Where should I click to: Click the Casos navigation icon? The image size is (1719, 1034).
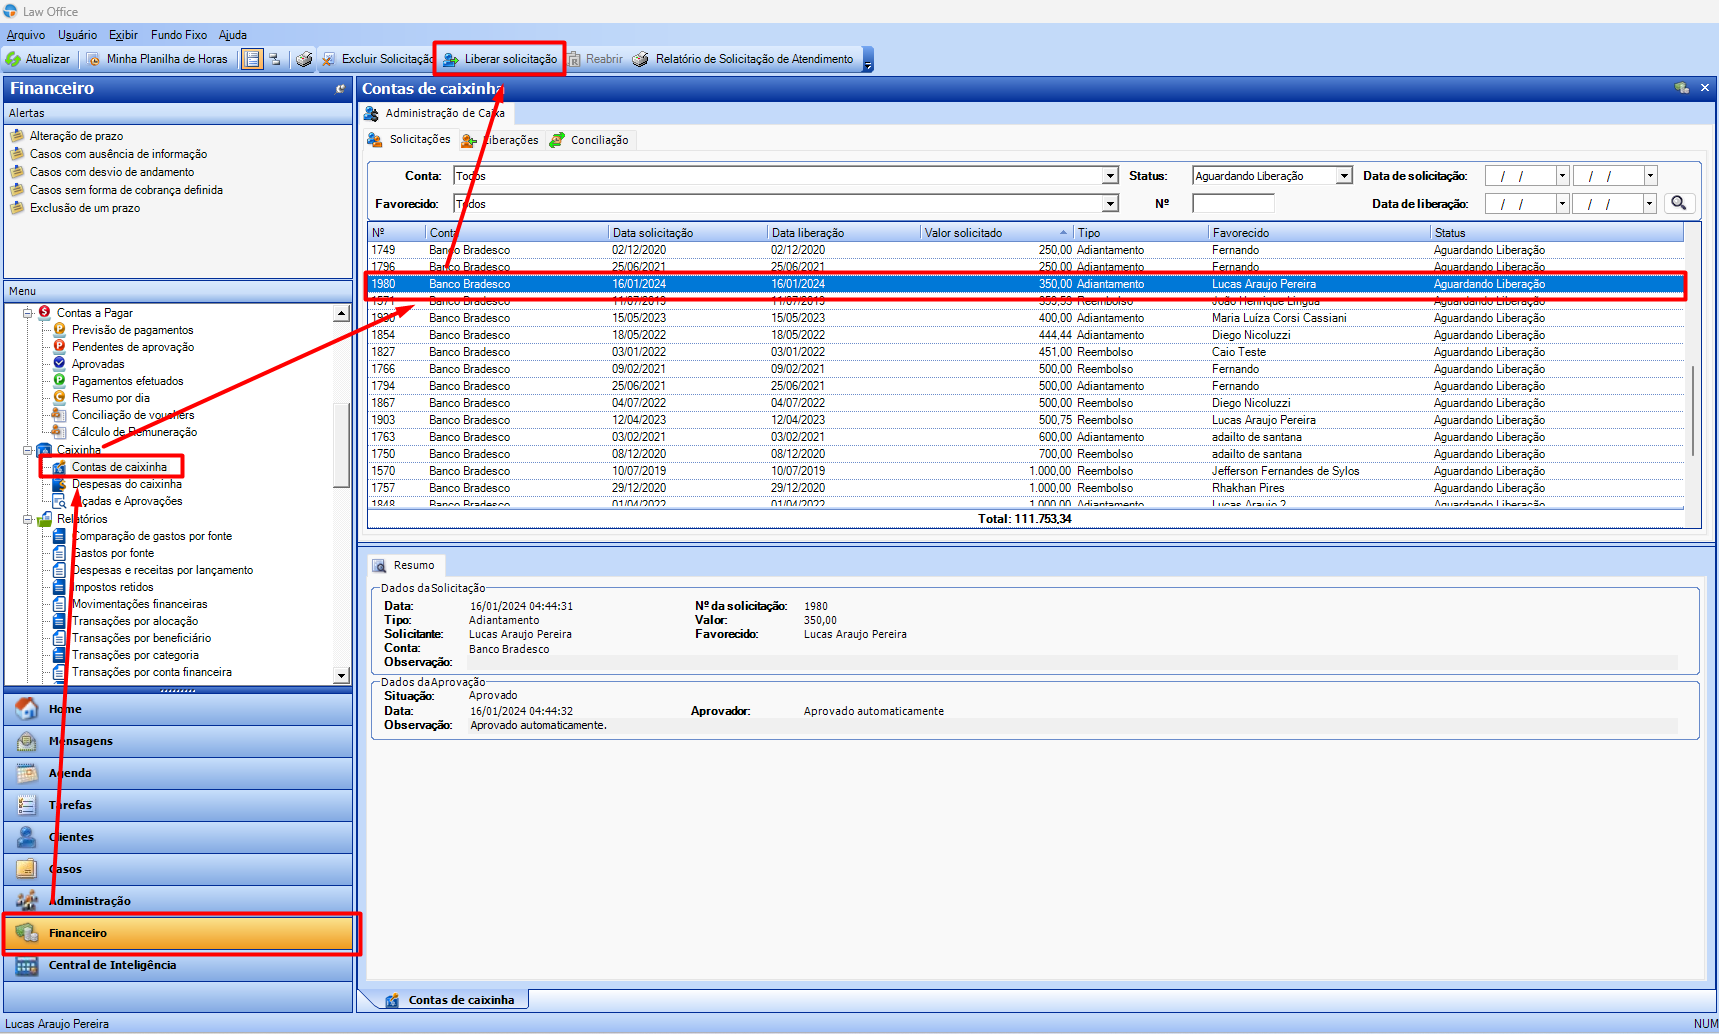pyautogui.click(x=27, y=869)
